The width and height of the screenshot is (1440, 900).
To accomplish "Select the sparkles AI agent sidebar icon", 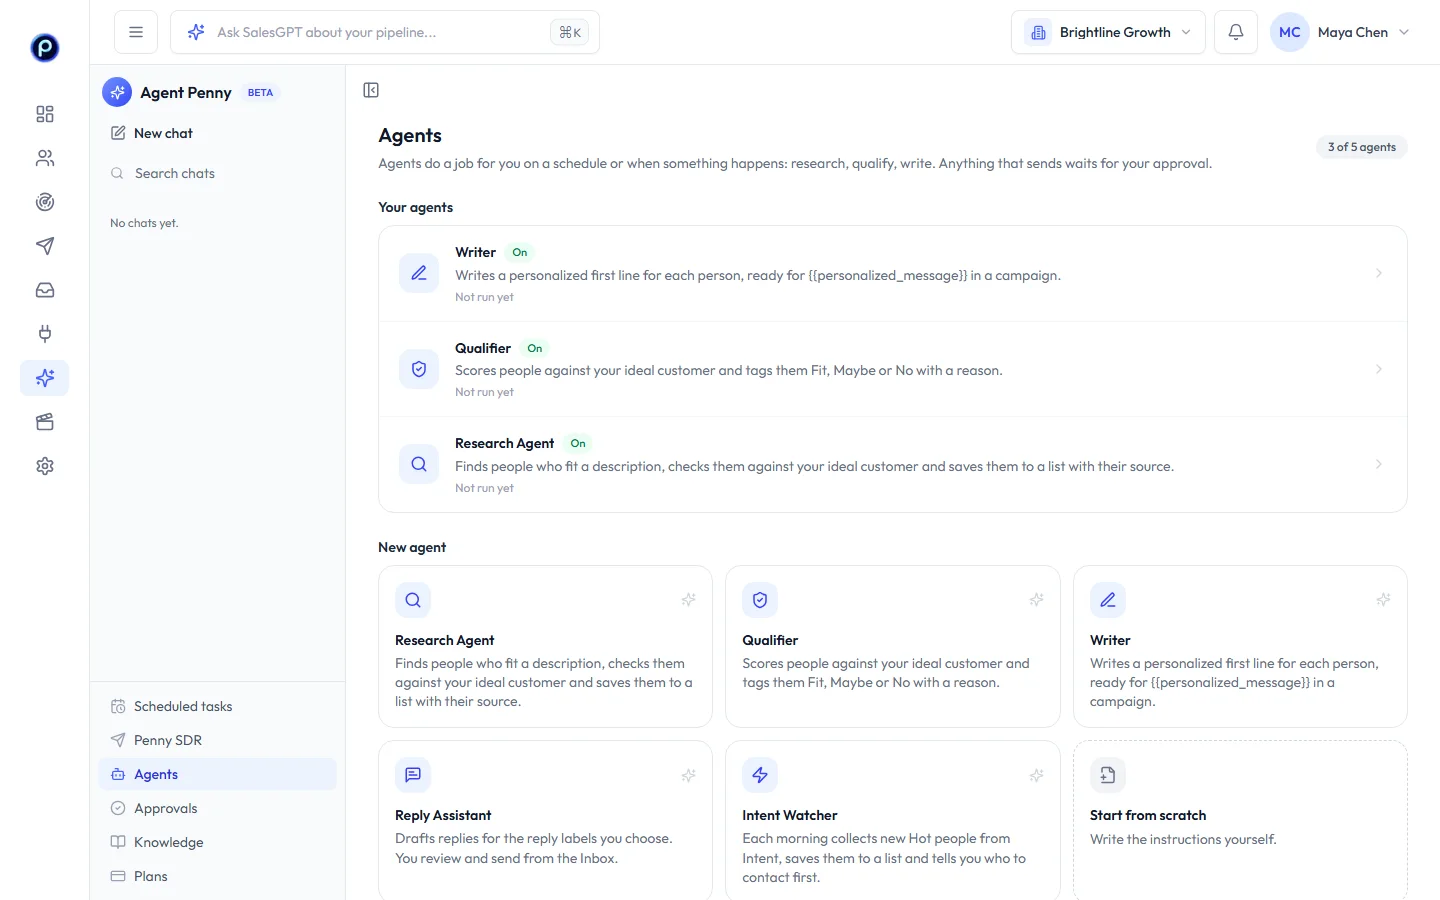I will [45, 378].
